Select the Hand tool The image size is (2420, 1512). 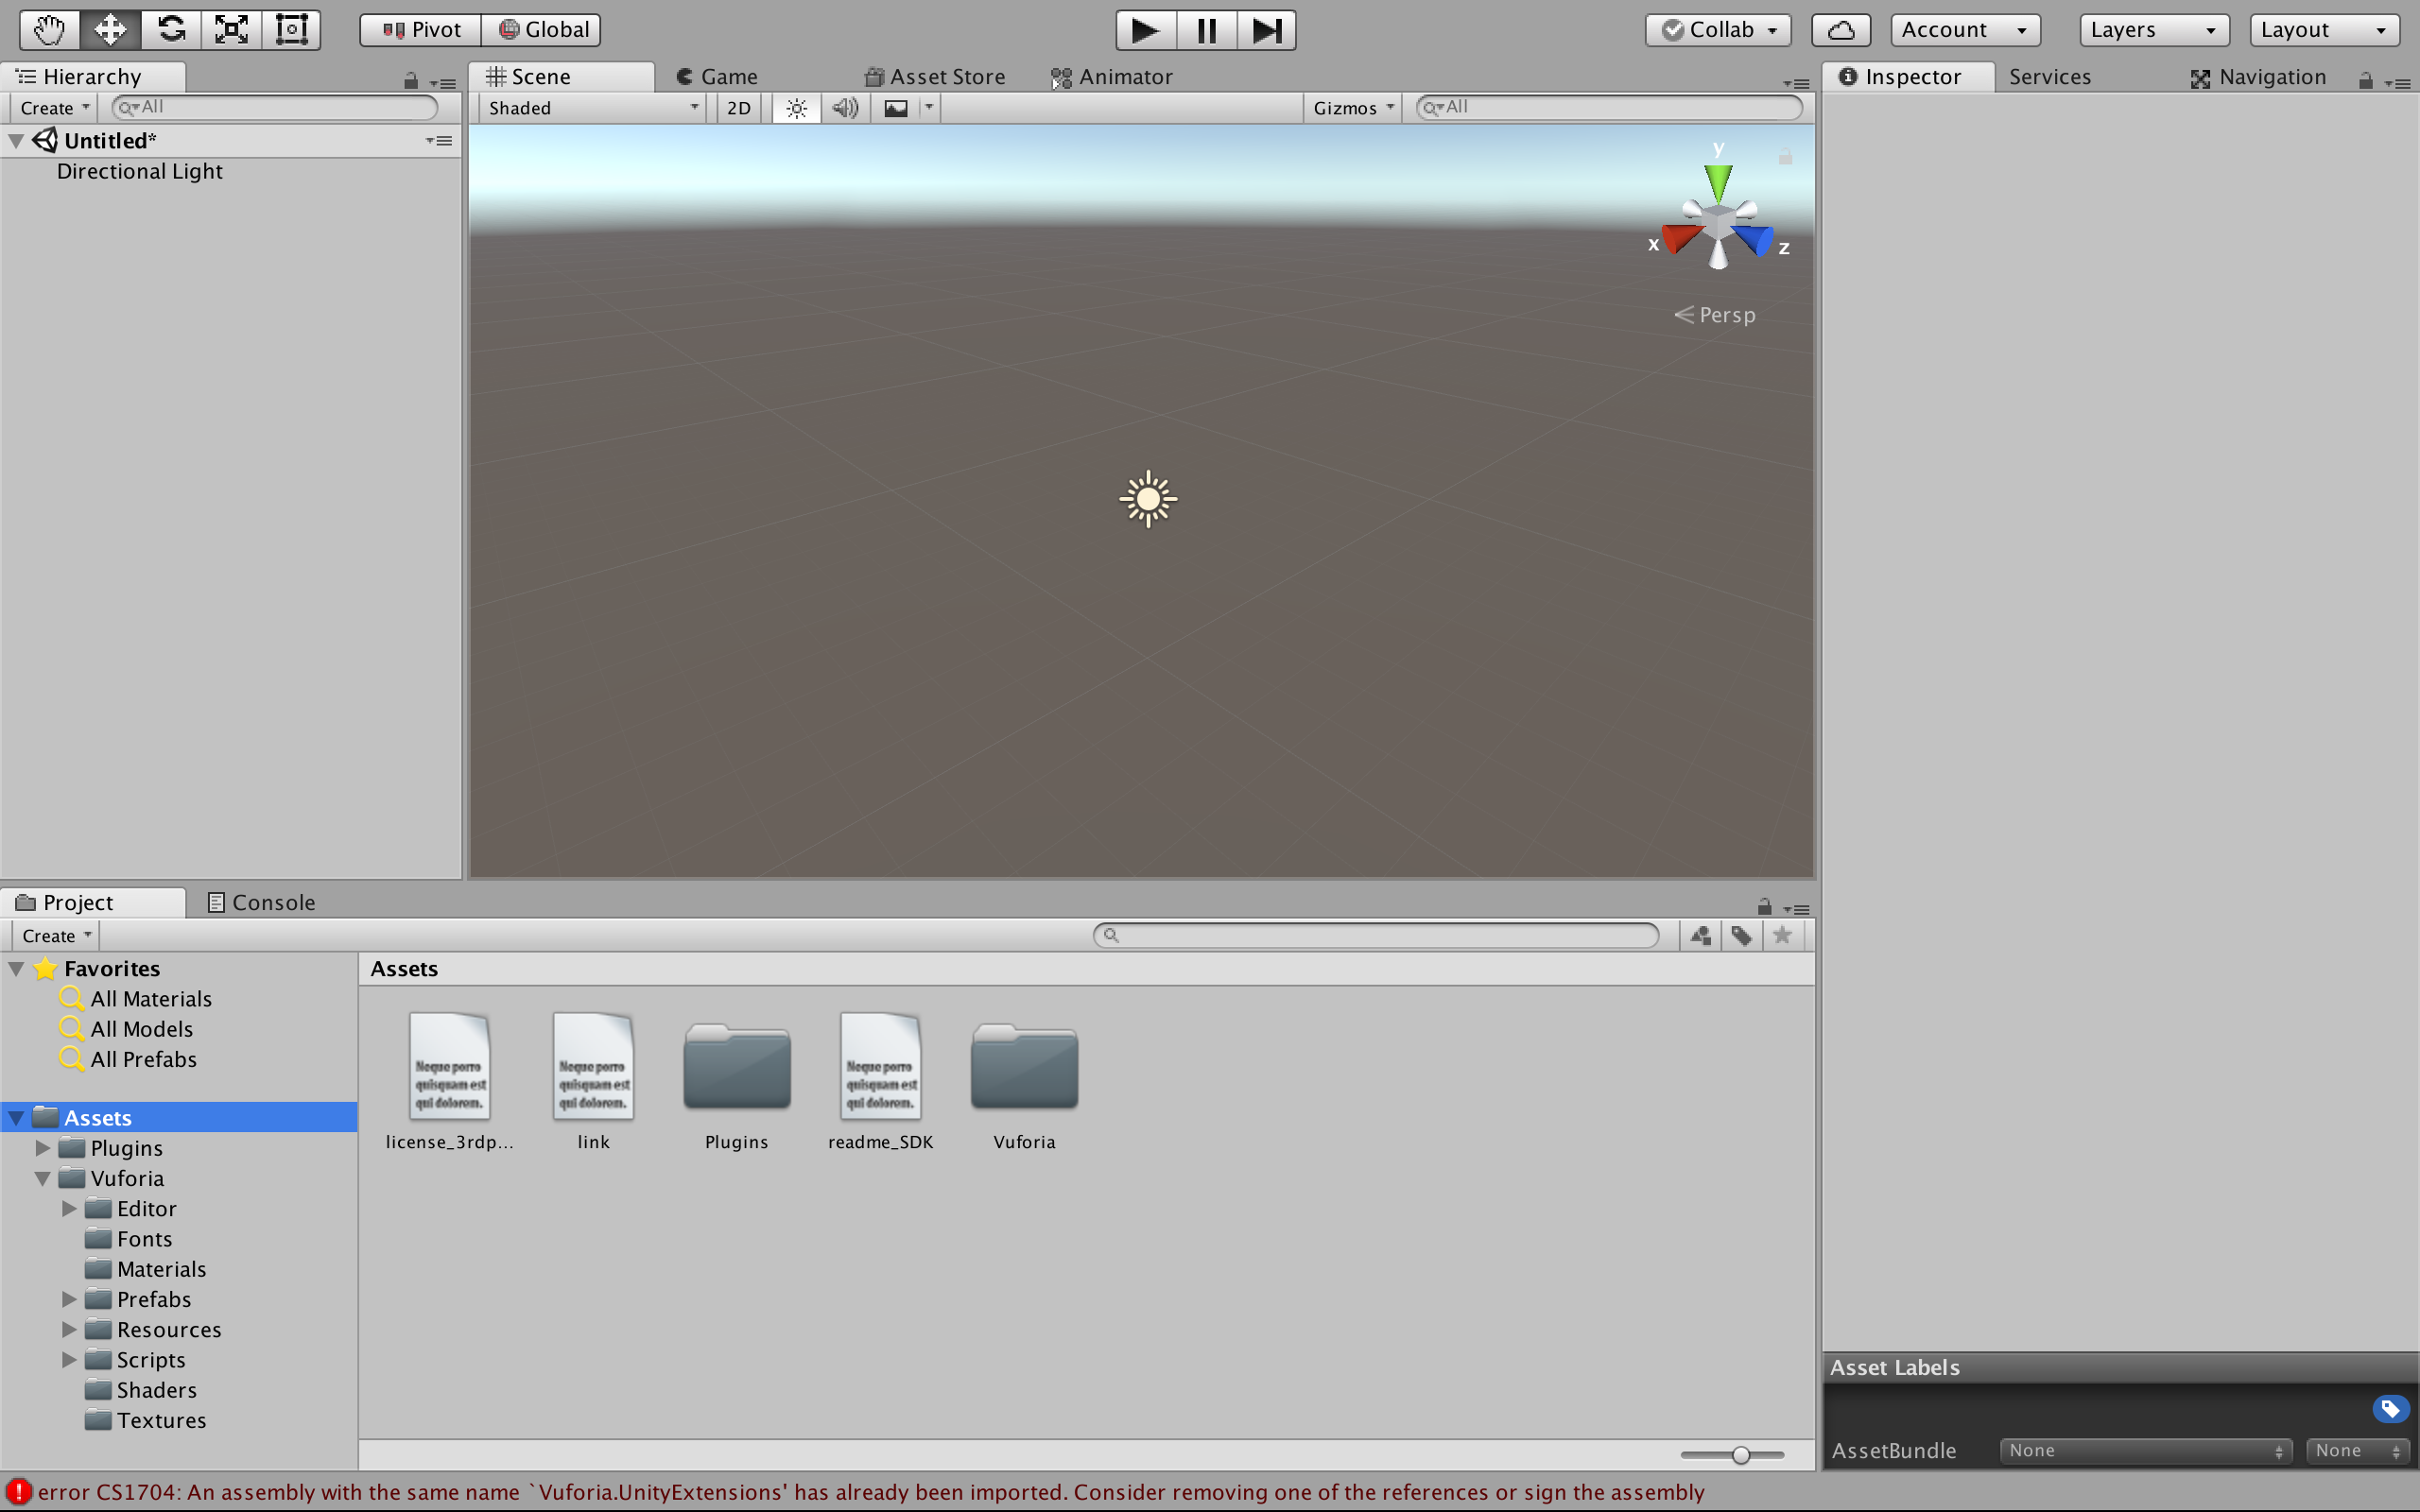pyautogui.click(x=49, y=30)
